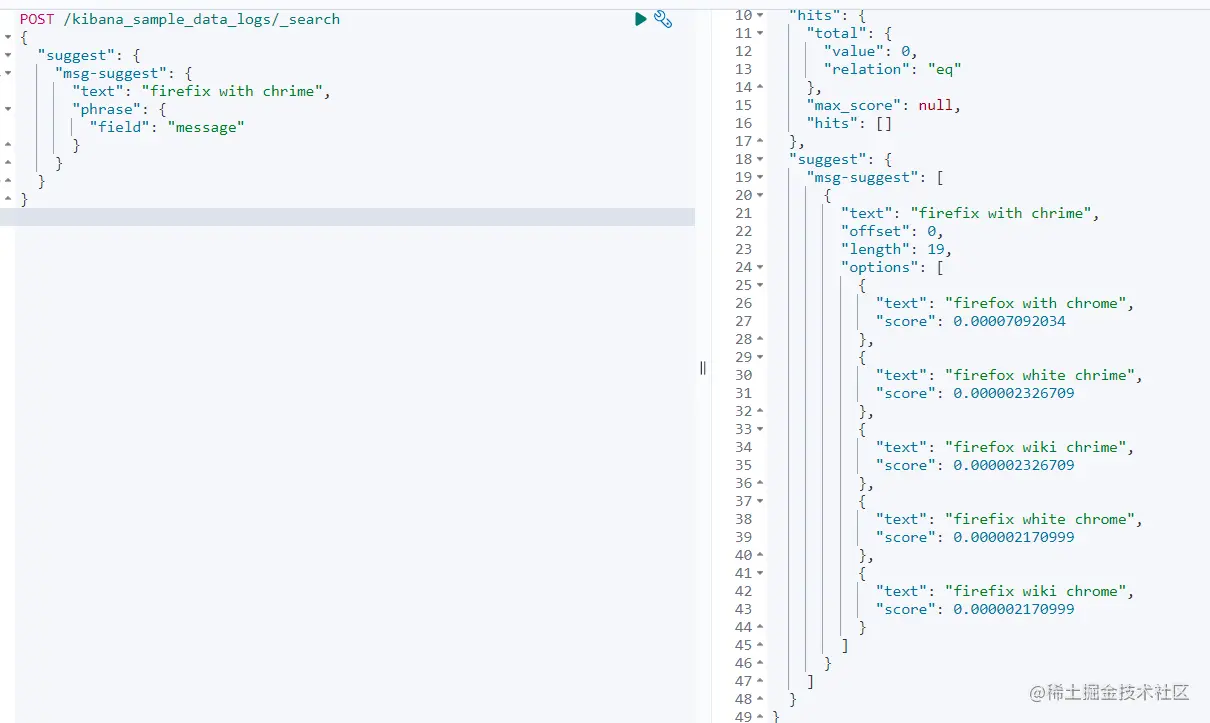Click fold marker at response line 47
Image resolution: width=1210 pixels, height=723 pixels.
[761, 681]
